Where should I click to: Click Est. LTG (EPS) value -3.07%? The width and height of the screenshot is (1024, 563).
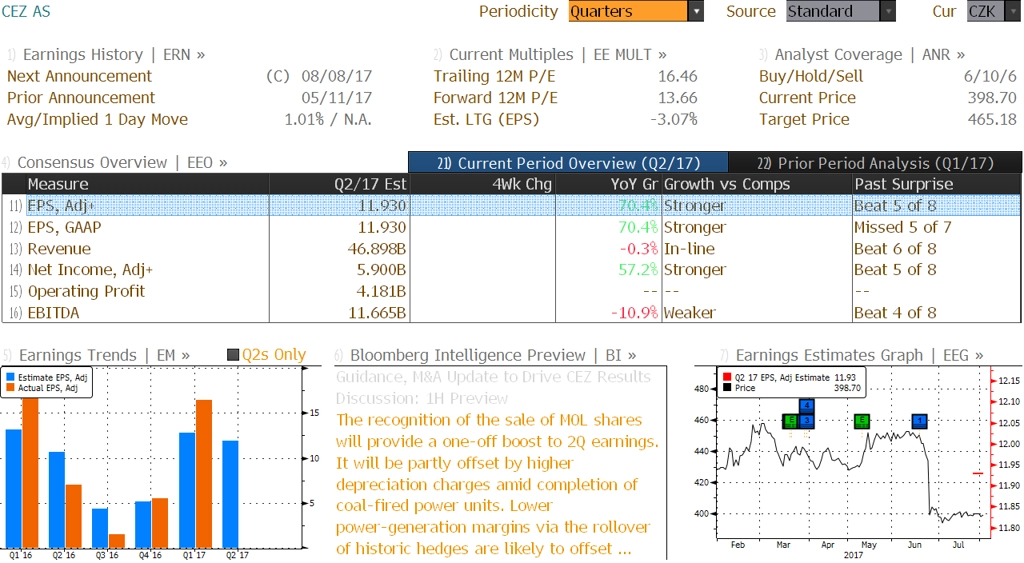[673, 120]
